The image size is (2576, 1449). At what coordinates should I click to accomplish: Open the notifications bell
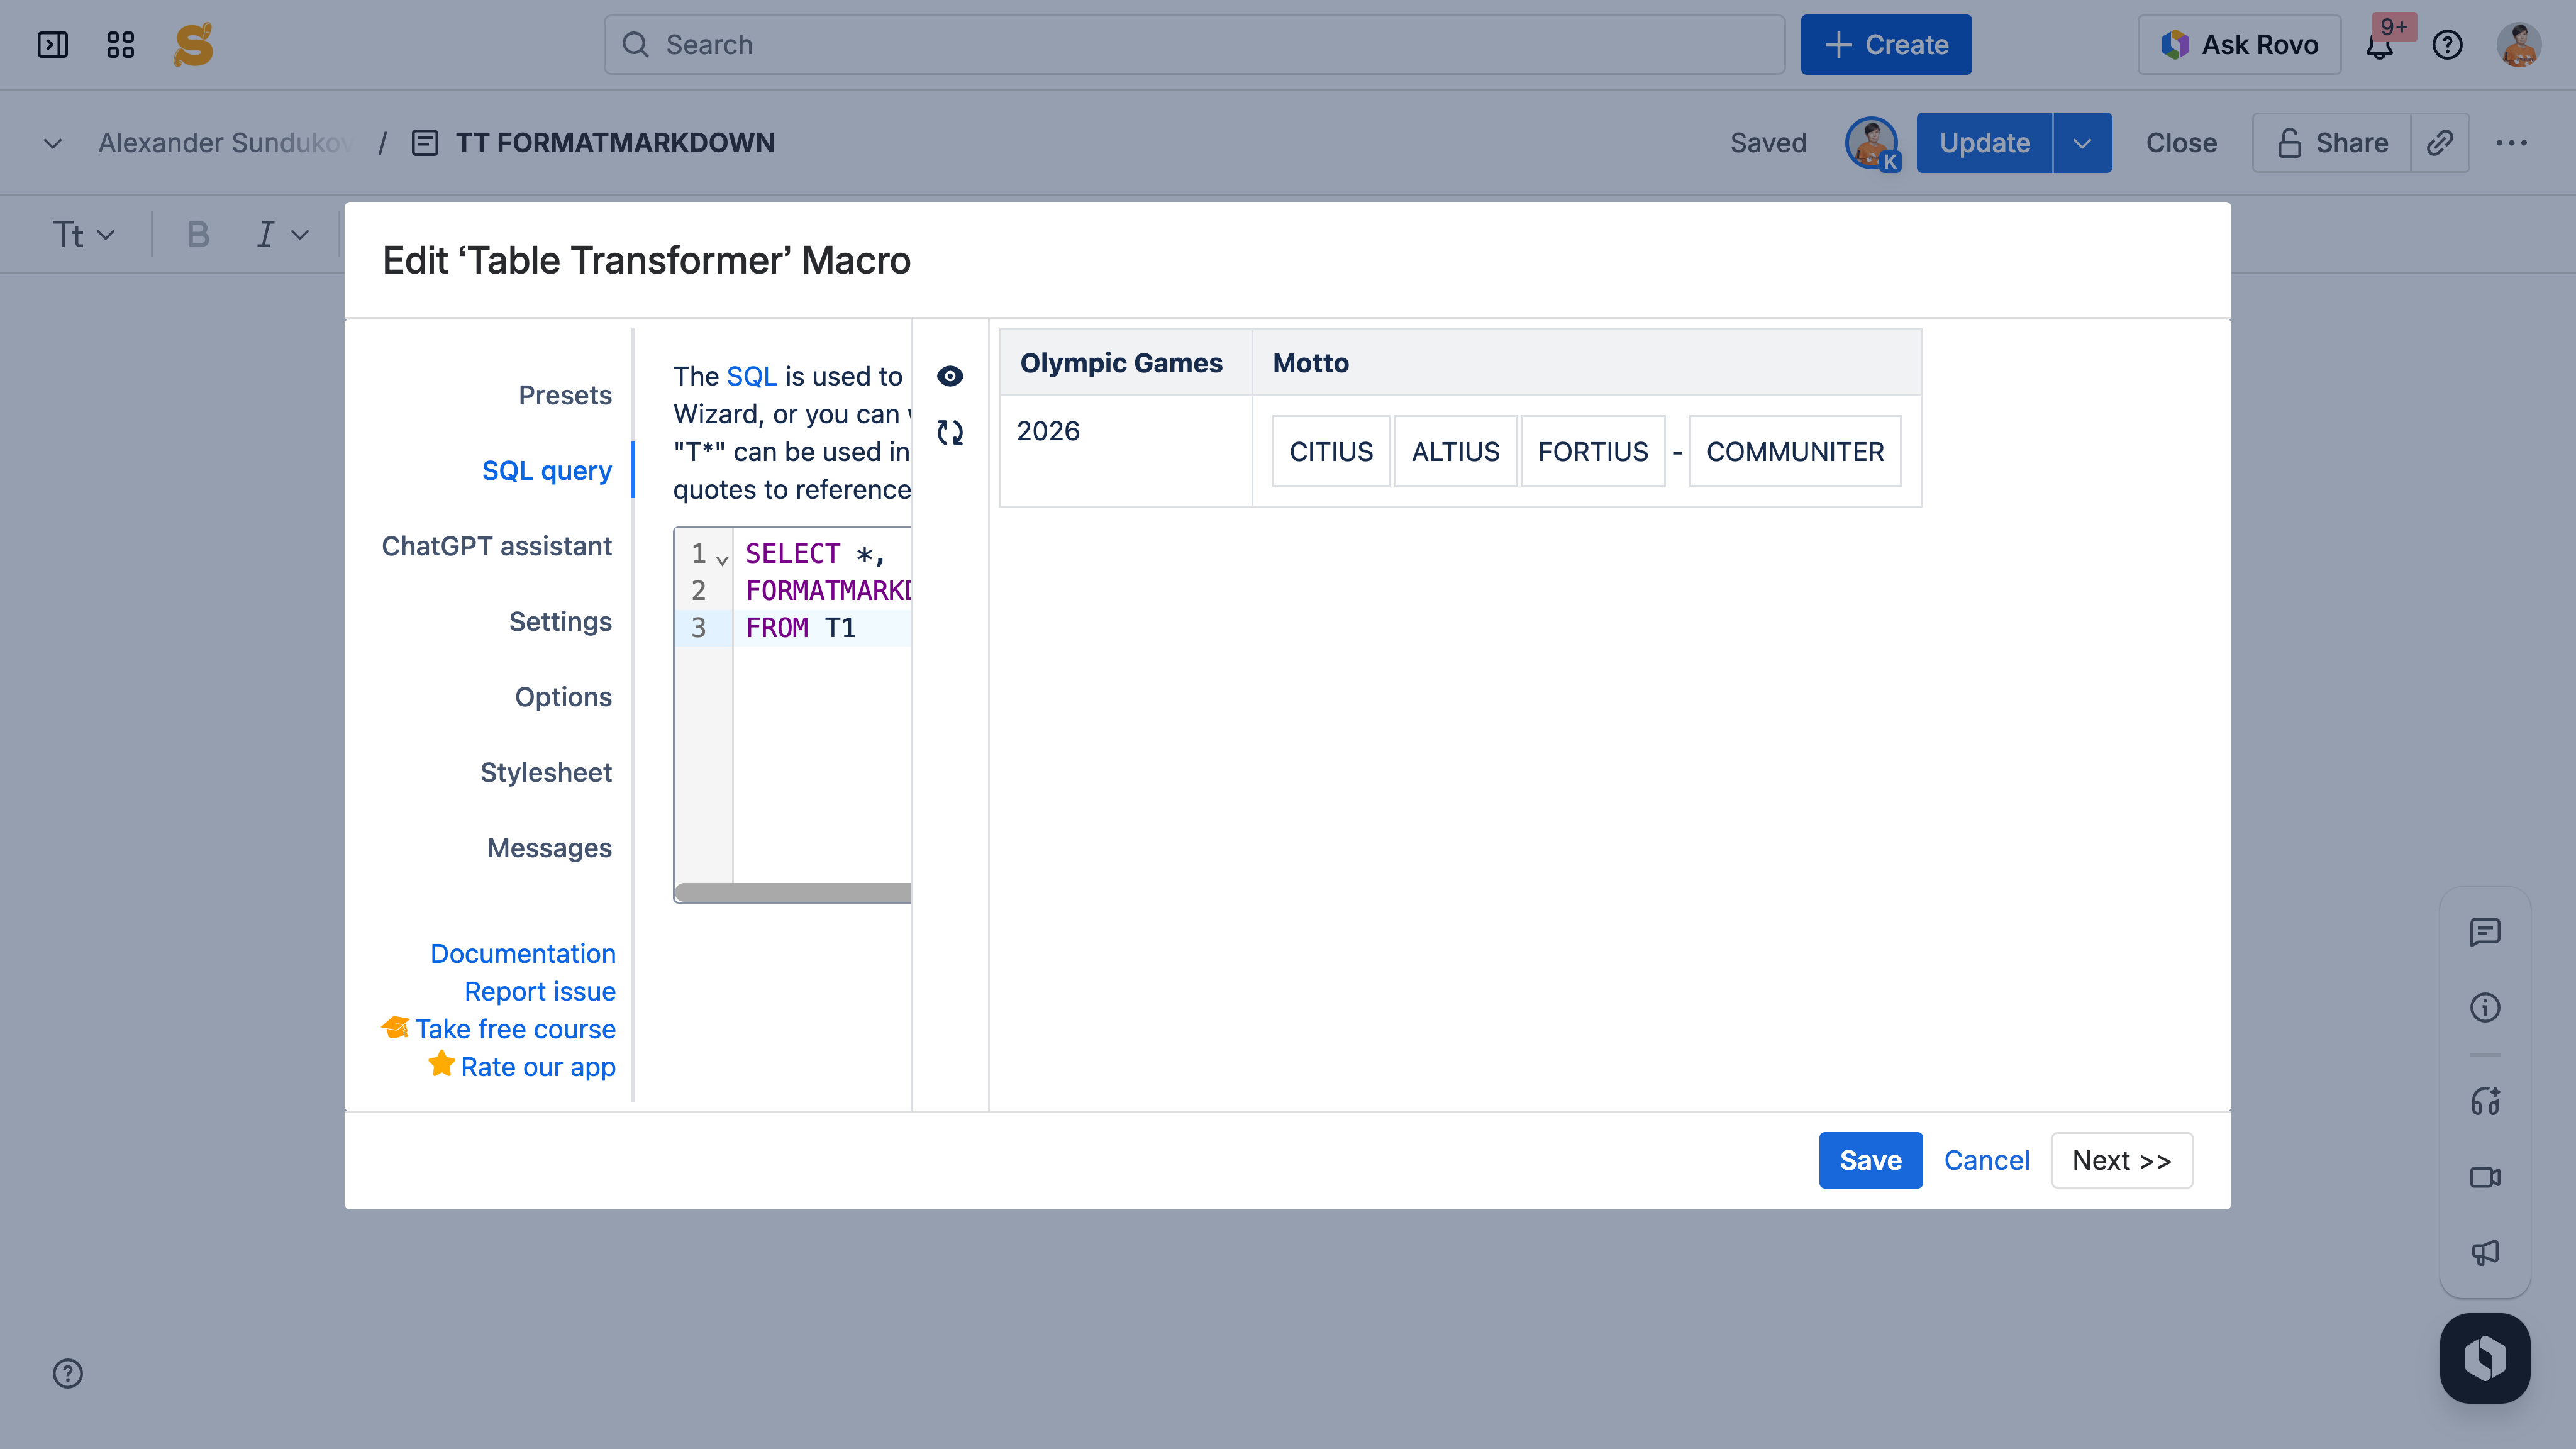click(2379, 46)
